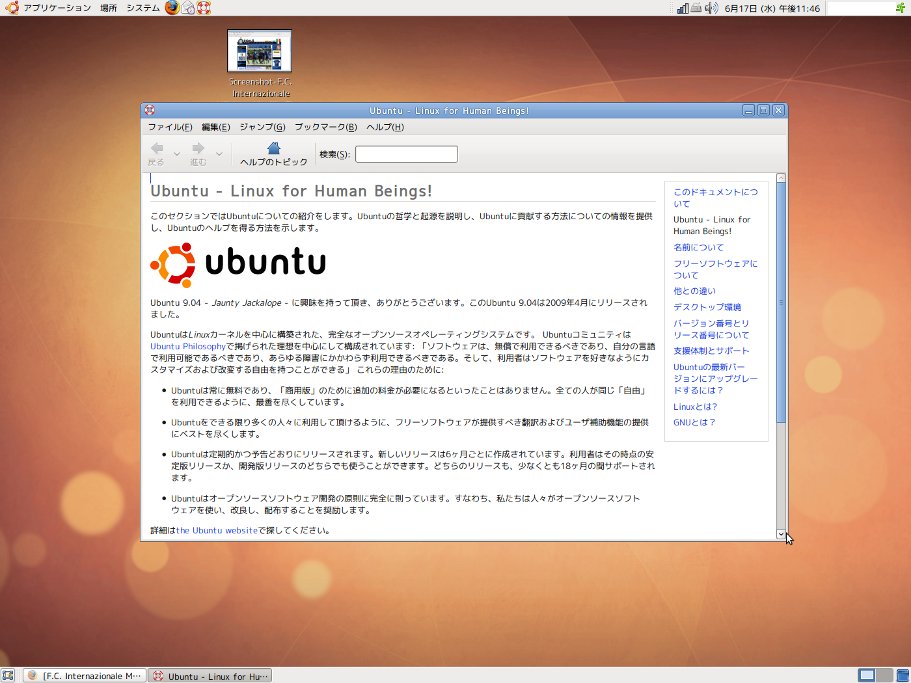This screenshot has height=683, width=911.
Task: Open sidebar link このドキュメントについて
Action: pos(715,197)
